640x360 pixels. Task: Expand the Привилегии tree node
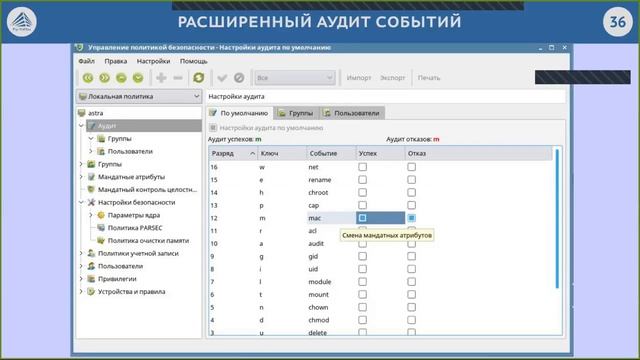pyautogui.click(x=81, y=279)
